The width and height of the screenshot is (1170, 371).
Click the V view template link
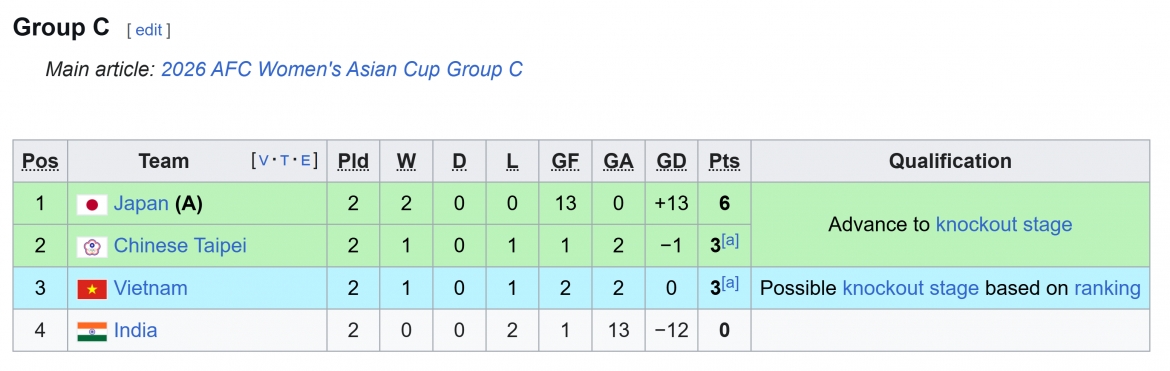[x=263, y=160]
